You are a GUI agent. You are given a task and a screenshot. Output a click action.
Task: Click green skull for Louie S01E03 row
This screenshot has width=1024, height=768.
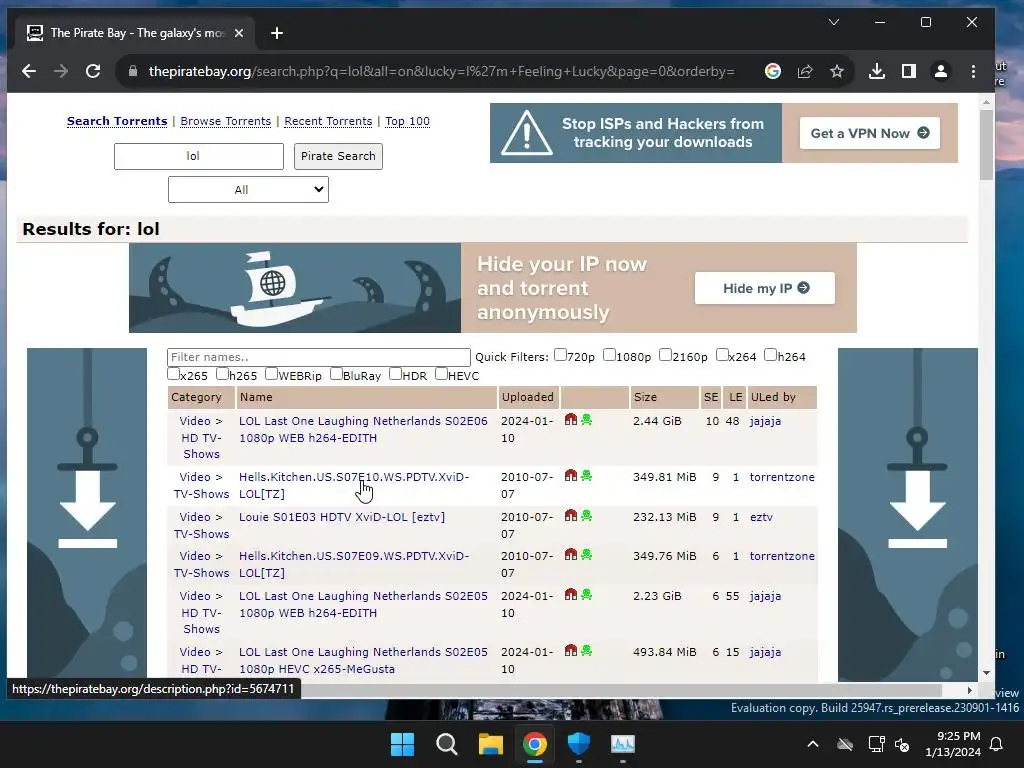[x=586, y=515]
